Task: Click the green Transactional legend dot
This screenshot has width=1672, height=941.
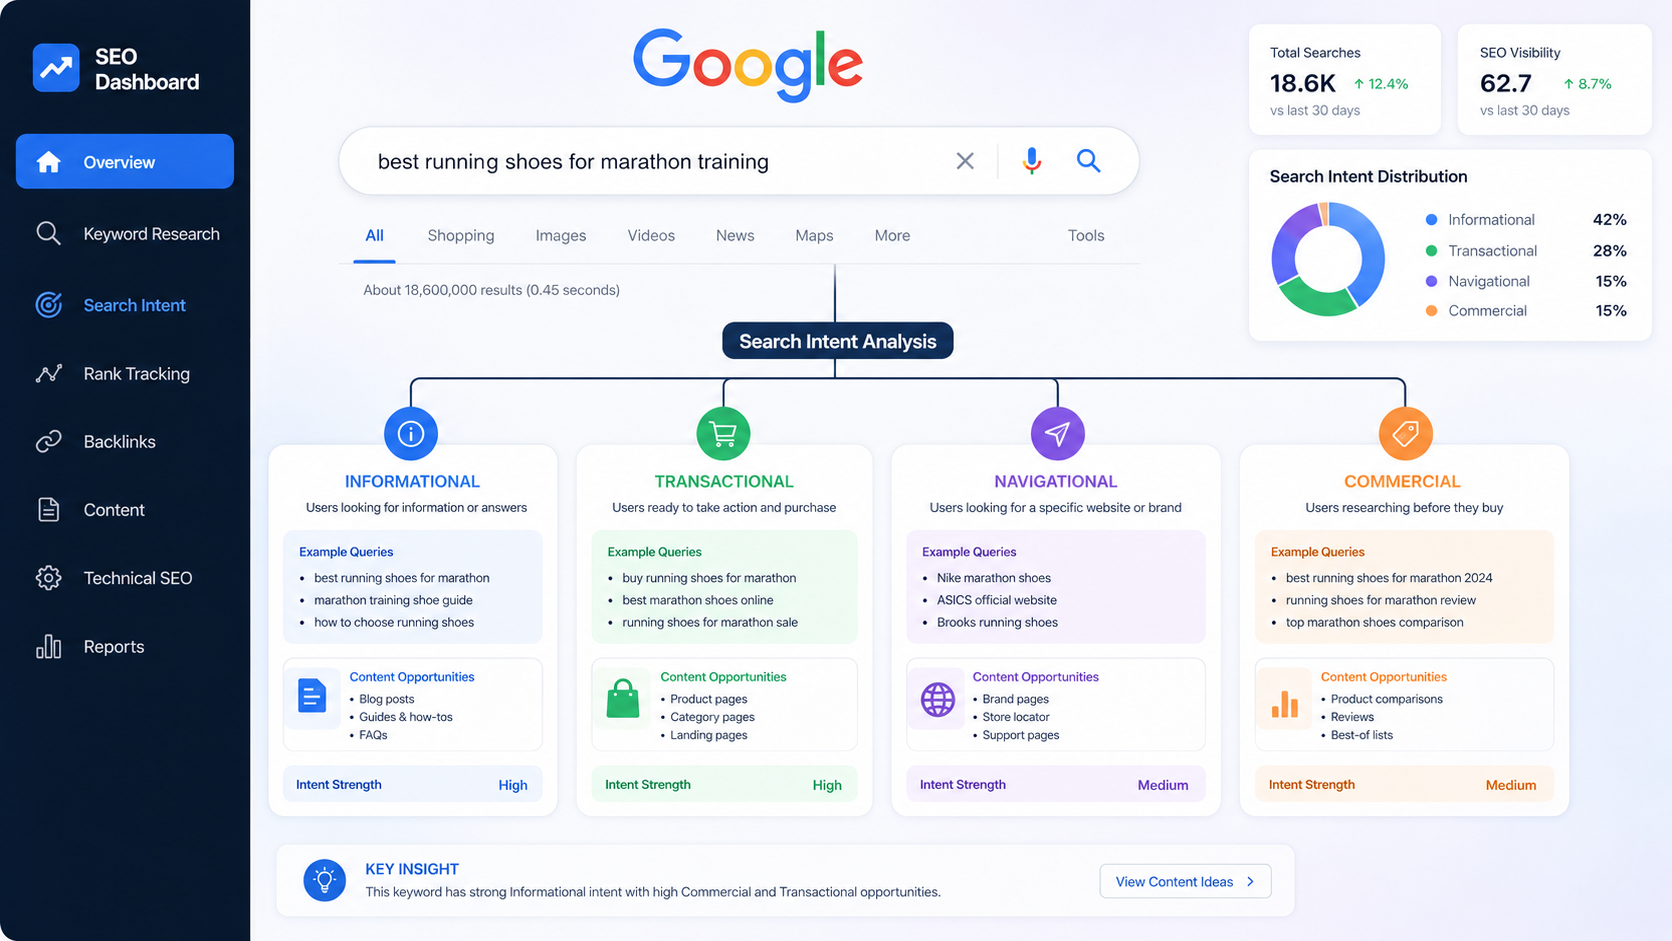Action: pyautogui.click(x=1431, y=250)
